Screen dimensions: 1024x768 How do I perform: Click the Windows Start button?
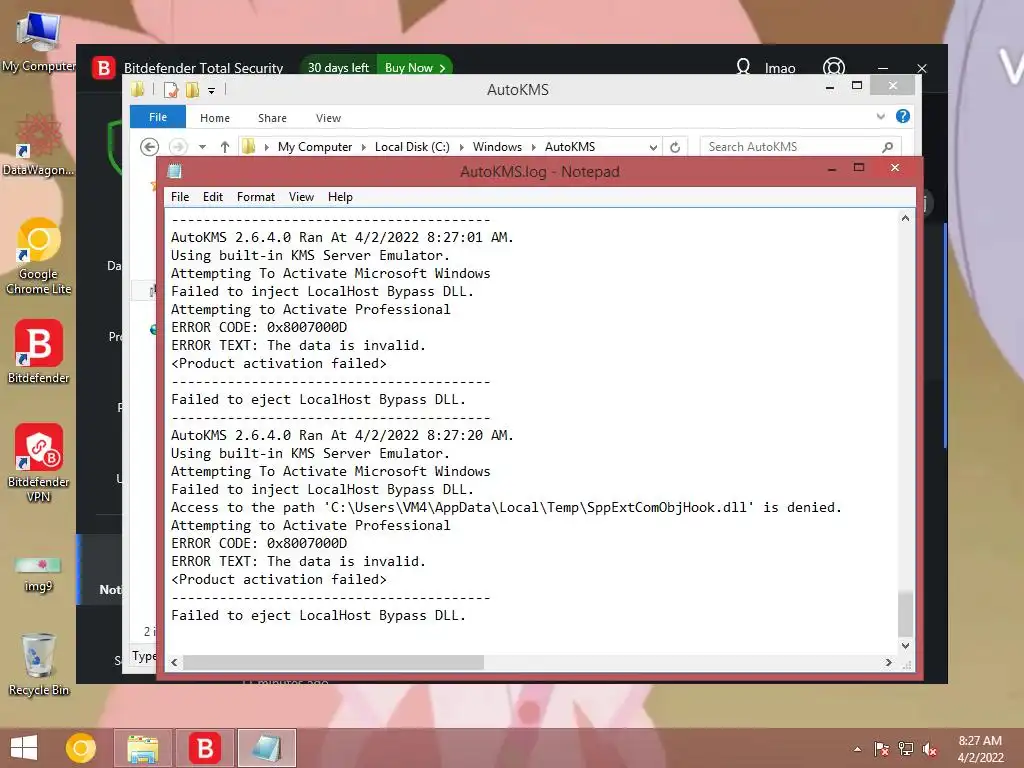(x=24, y=748)
